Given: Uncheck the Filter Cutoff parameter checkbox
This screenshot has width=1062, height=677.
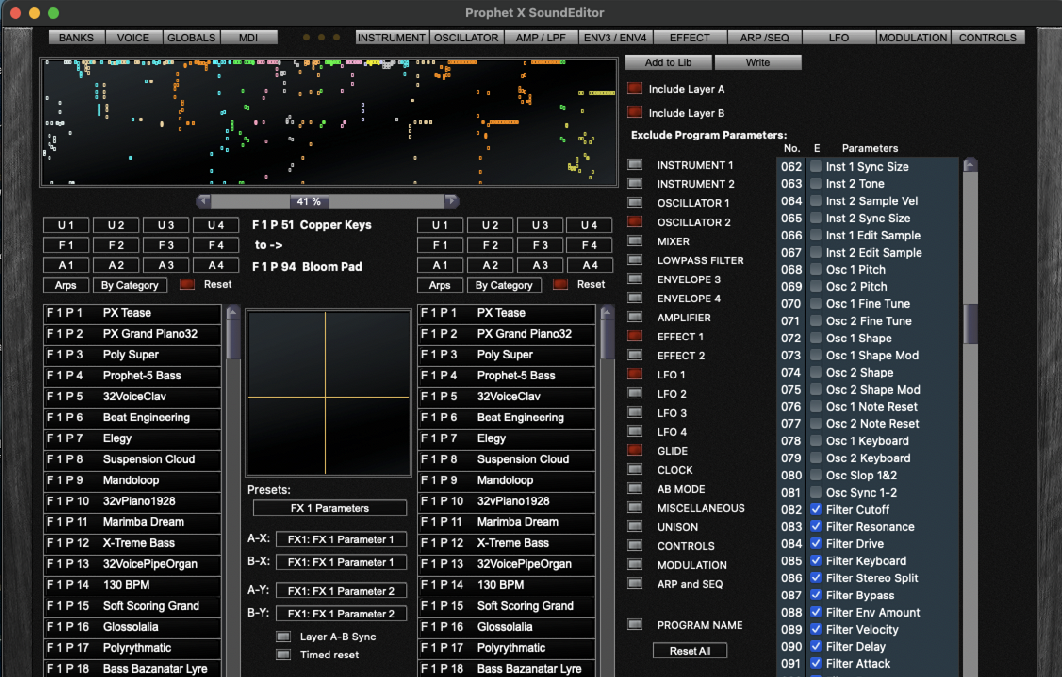Looking at the screenshot, I should point(816,510).
